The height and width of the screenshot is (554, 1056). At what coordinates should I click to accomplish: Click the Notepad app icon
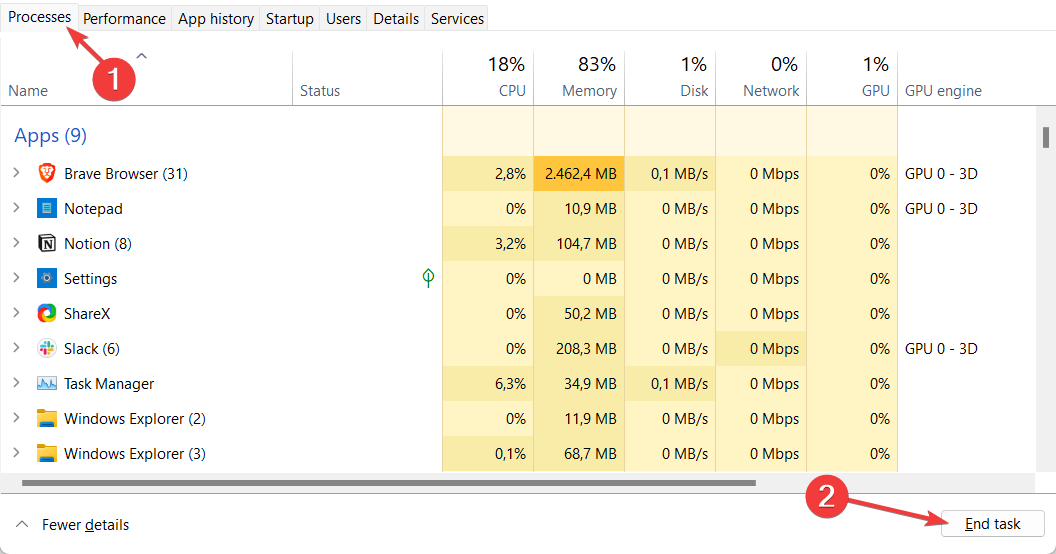(x=46, y=208)
